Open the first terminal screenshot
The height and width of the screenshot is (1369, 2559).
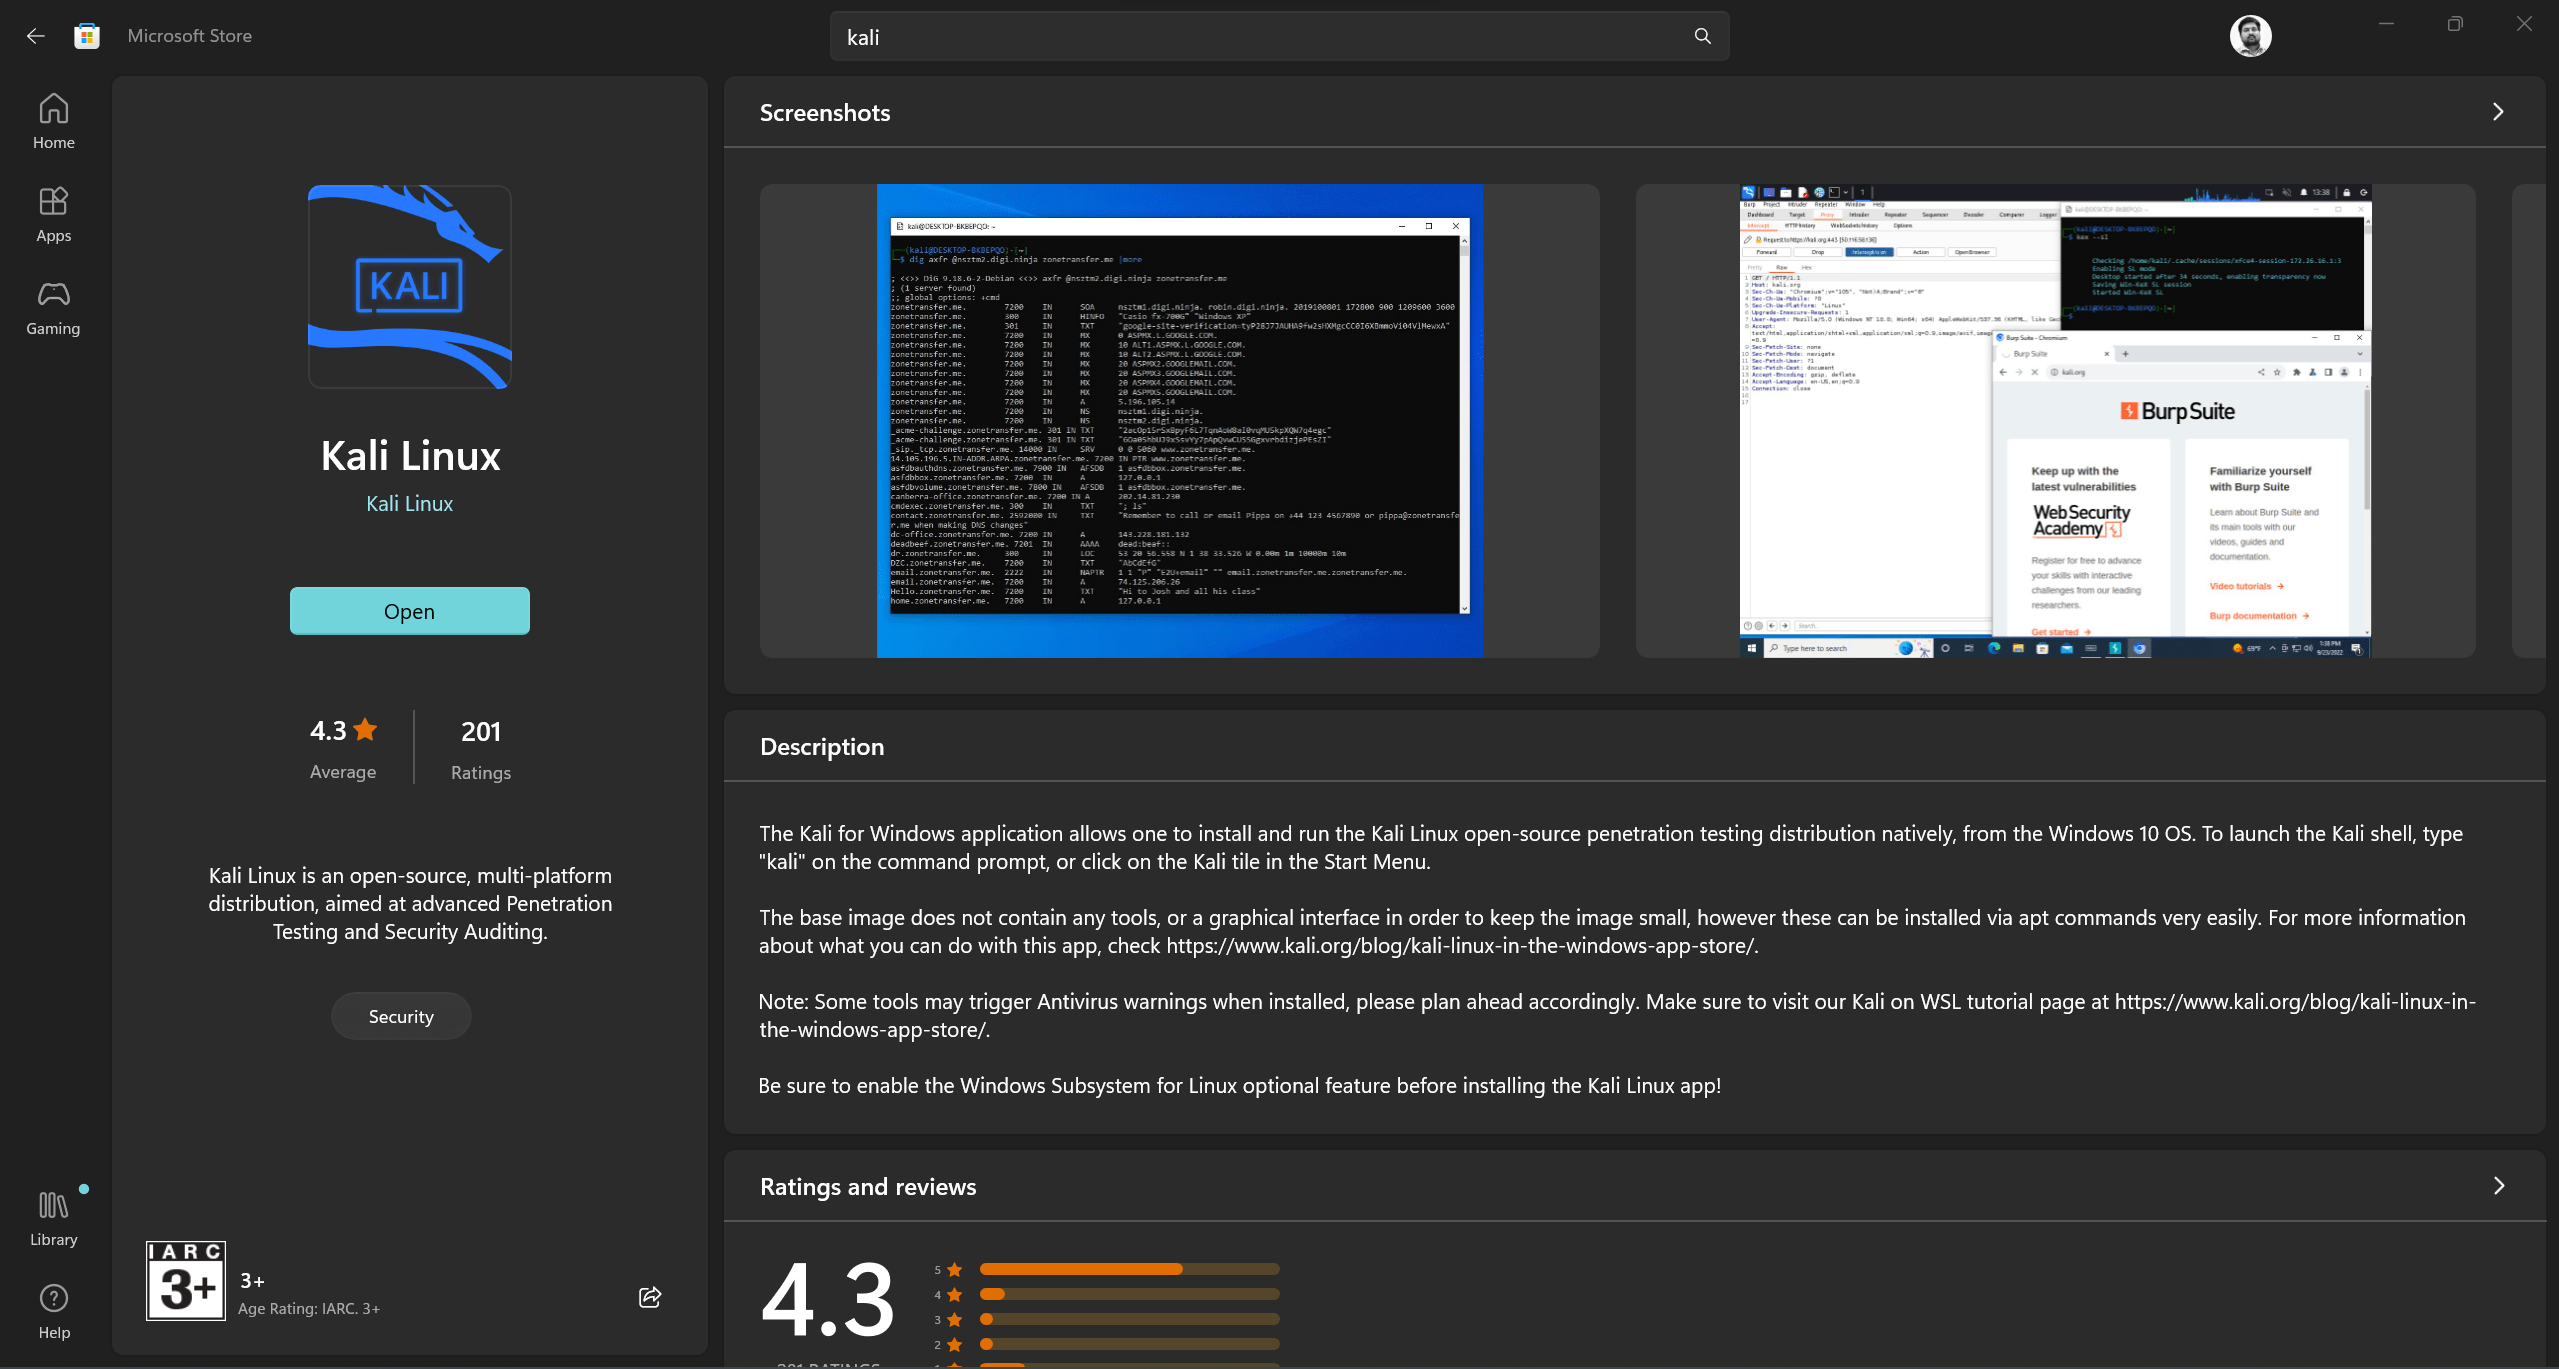pyautogui.click(x=1180, y=420)
